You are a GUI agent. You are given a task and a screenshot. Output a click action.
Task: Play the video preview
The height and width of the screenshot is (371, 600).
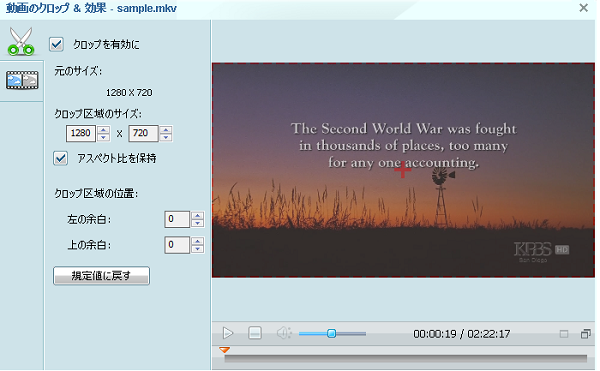tap(228, 333)
